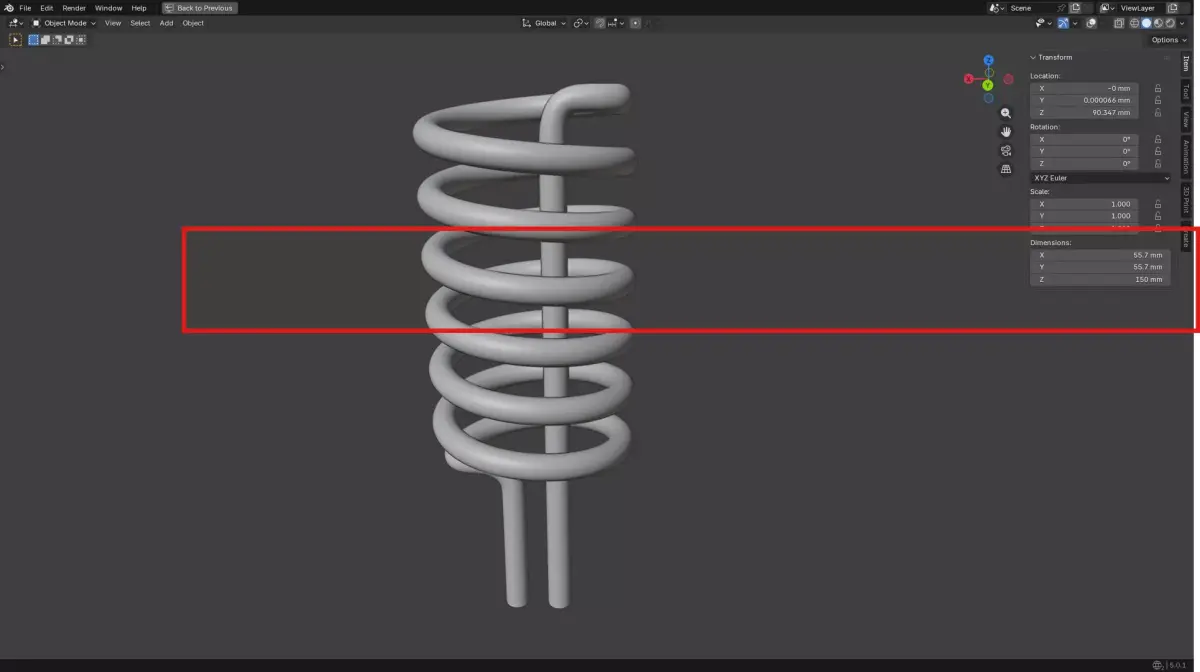
Task: Click the add view layer icon
Action: point(1173,8)
